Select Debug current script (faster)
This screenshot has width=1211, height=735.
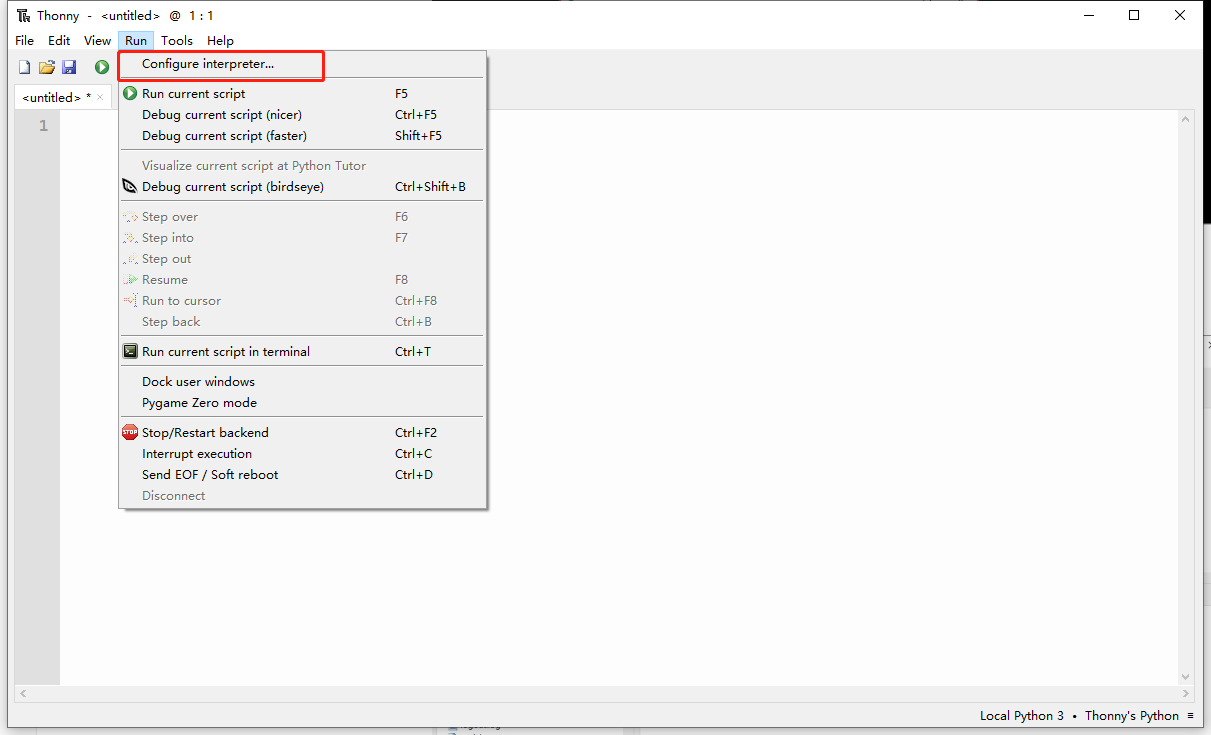(x=302, y=136)
